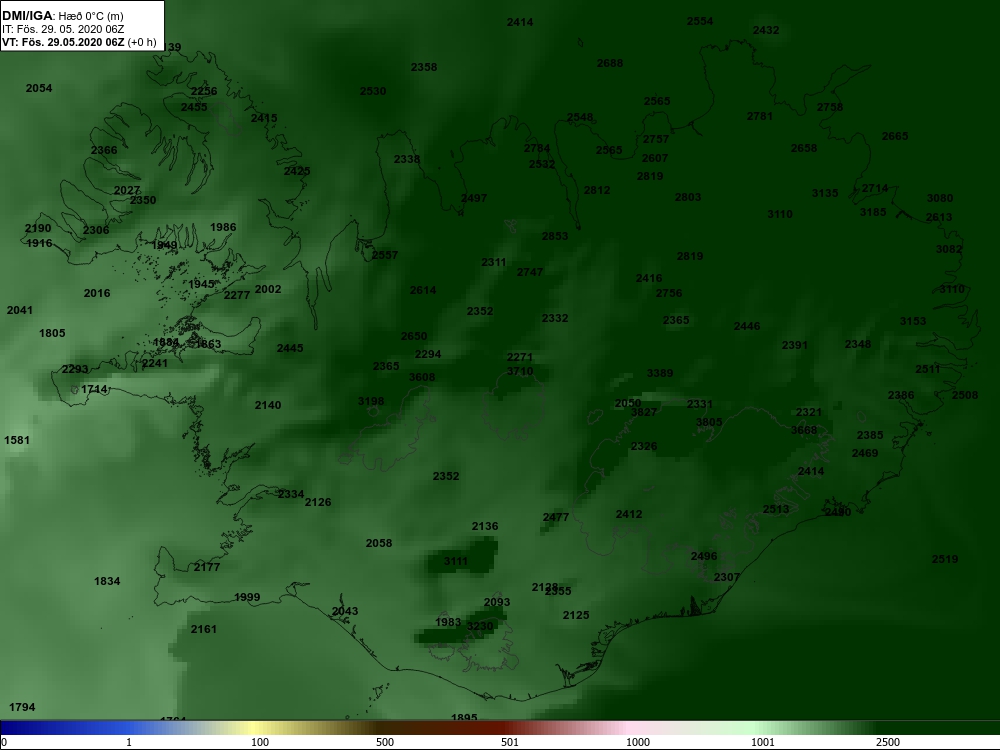1000x750 pixels.
Task: Click the map value 3230
Action: pos(480,626)
